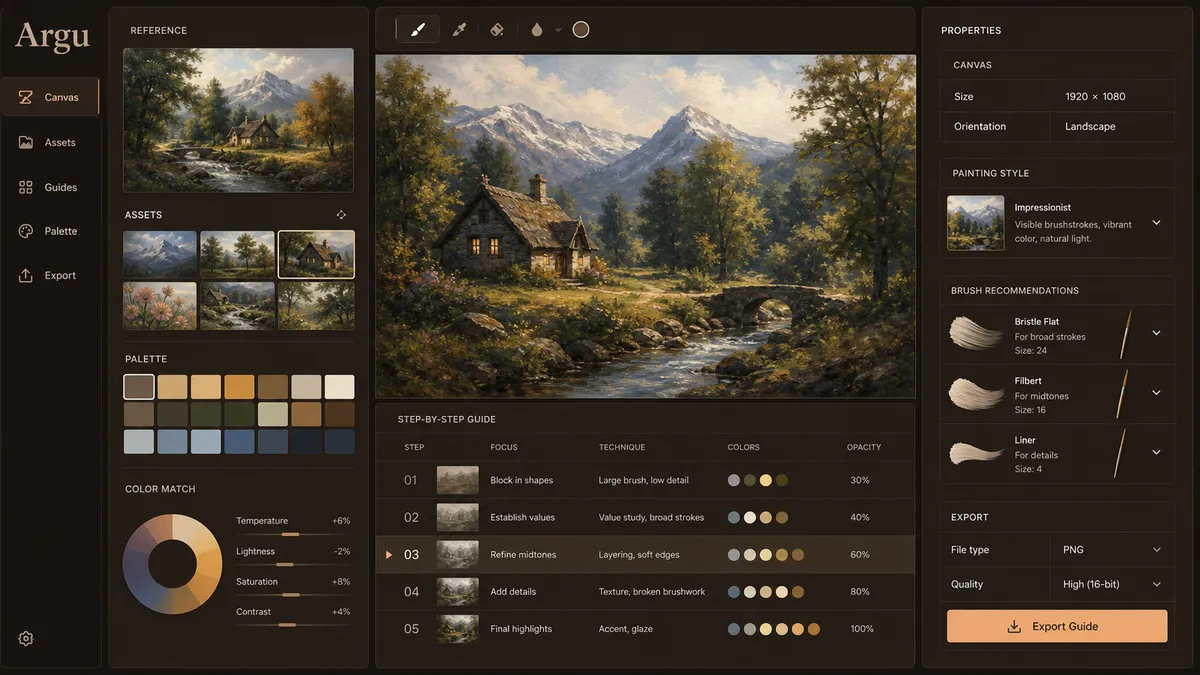1200x675 pixels.
Task: Select step 04 Add details row
Action: point(645,591)
